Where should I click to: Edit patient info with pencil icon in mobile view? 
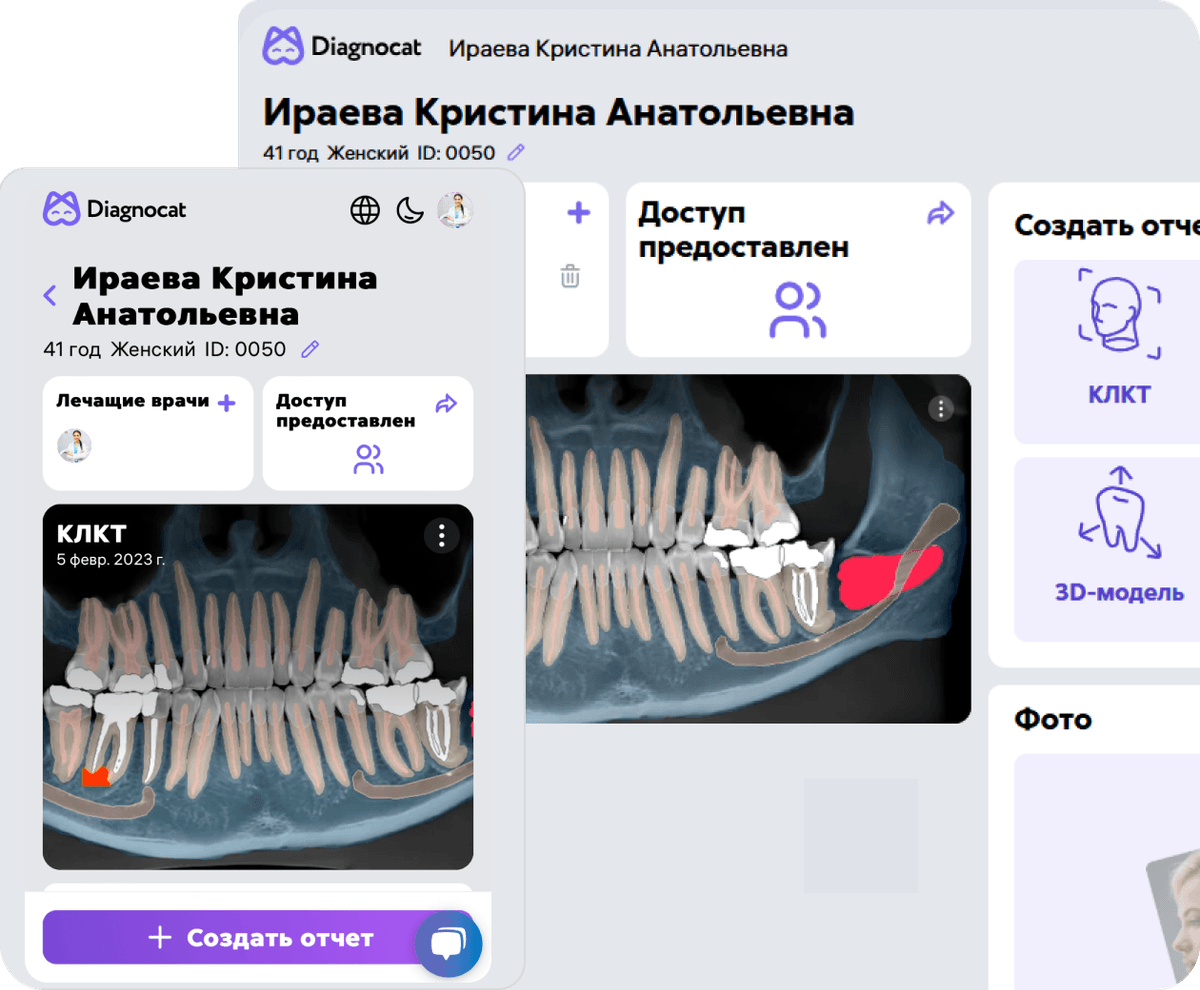pyautogui.click(x=310, y=349)
